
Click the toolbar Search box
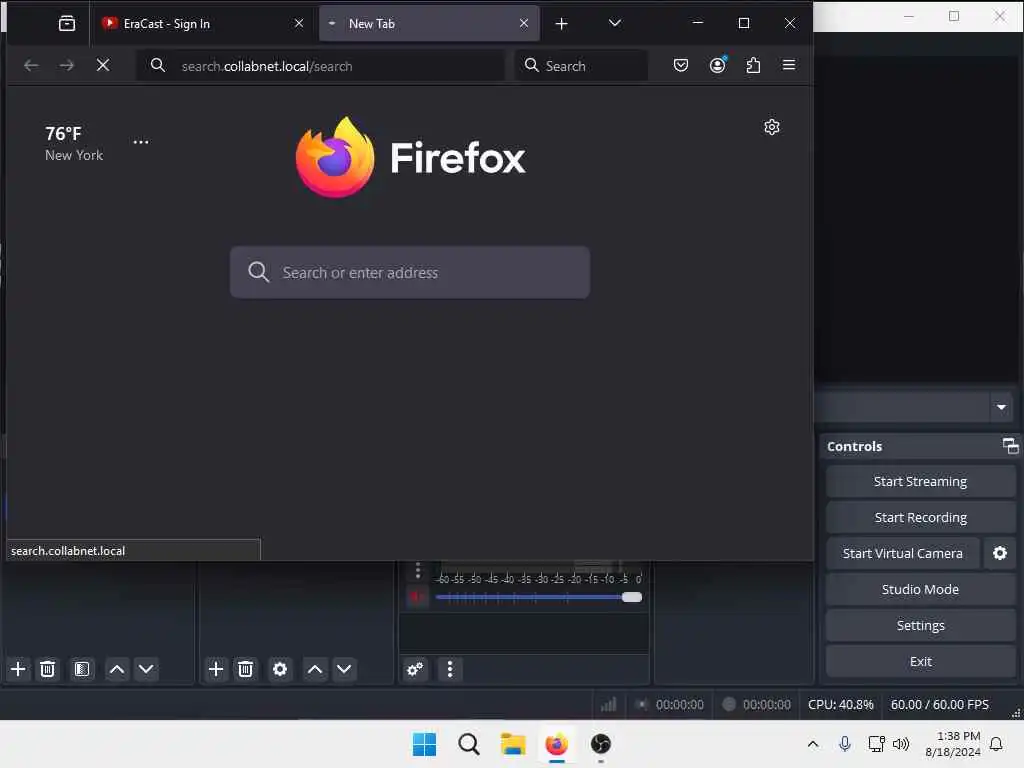click(581, 65)
